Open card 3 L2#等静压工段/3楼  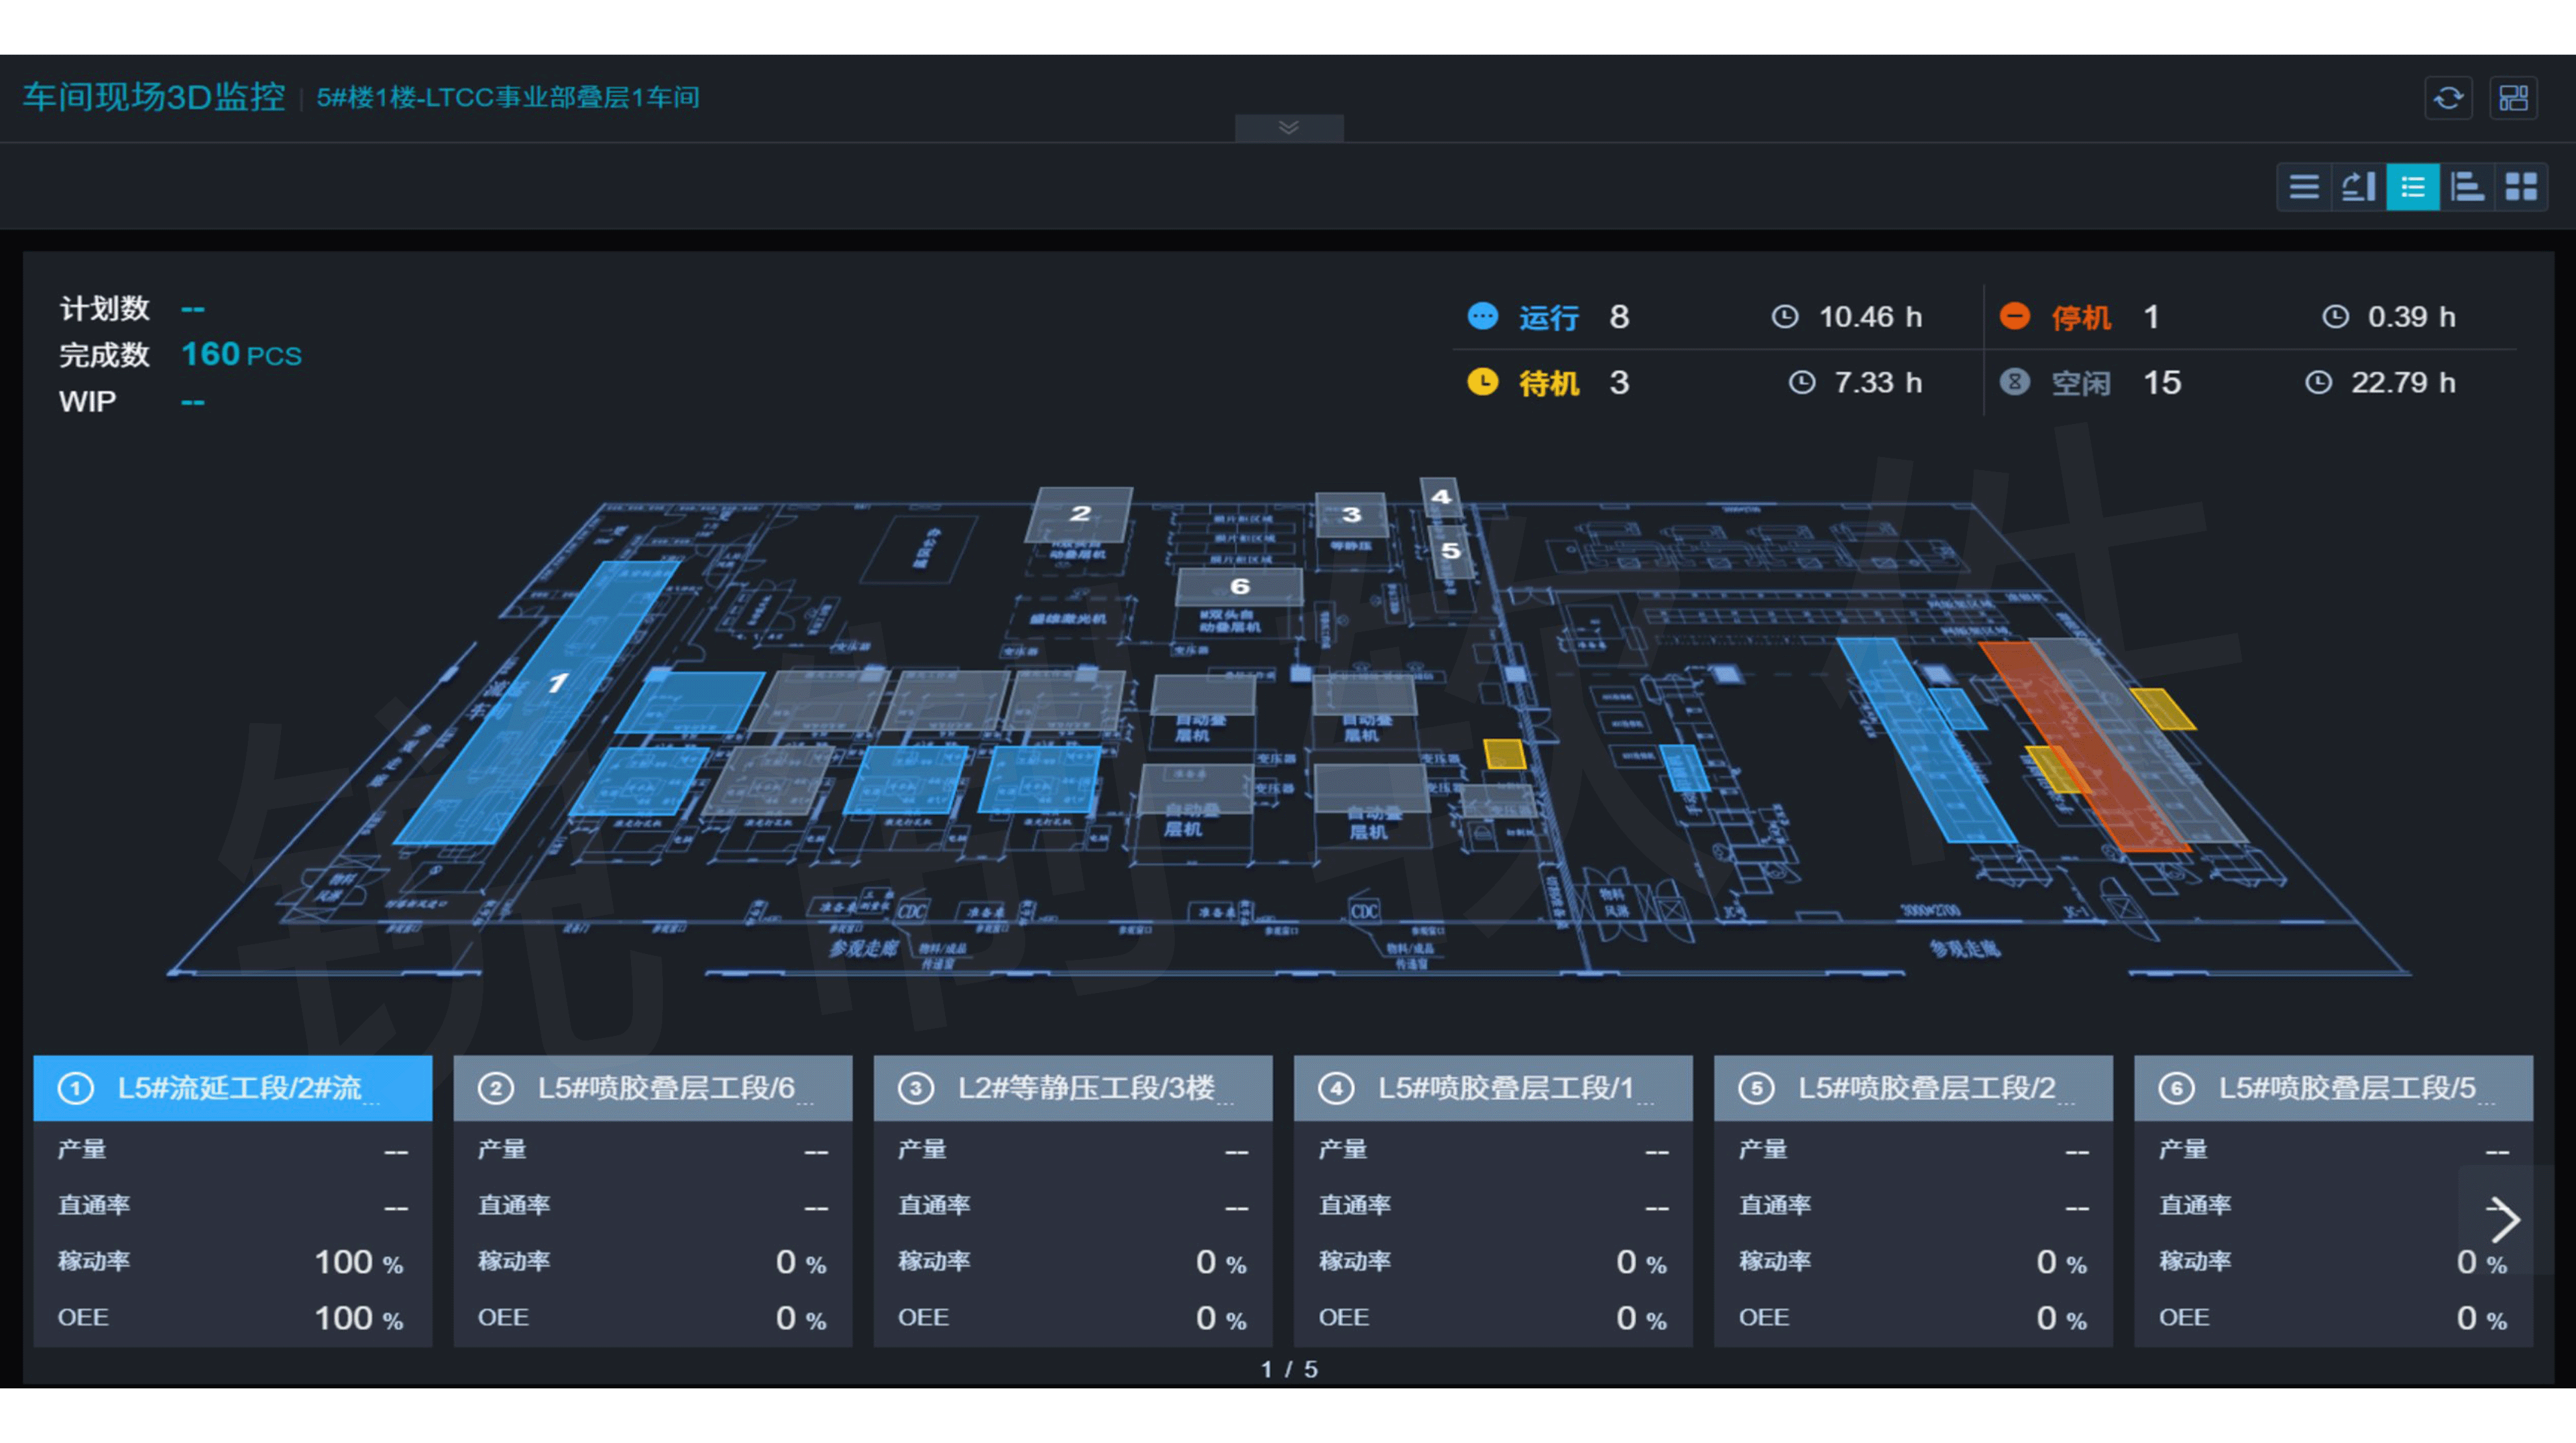(x=1072, y=1088)
